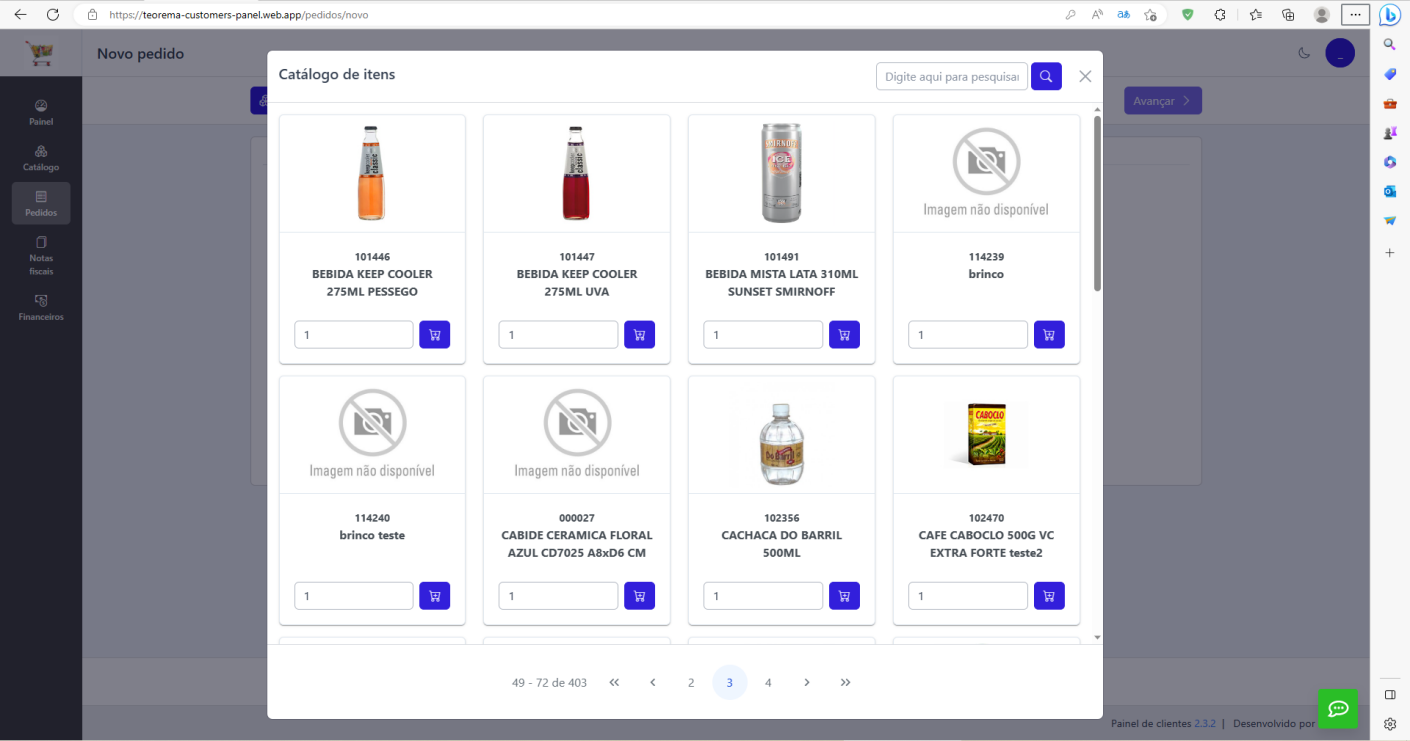Click the Avançar button

tap(1163, 100)
